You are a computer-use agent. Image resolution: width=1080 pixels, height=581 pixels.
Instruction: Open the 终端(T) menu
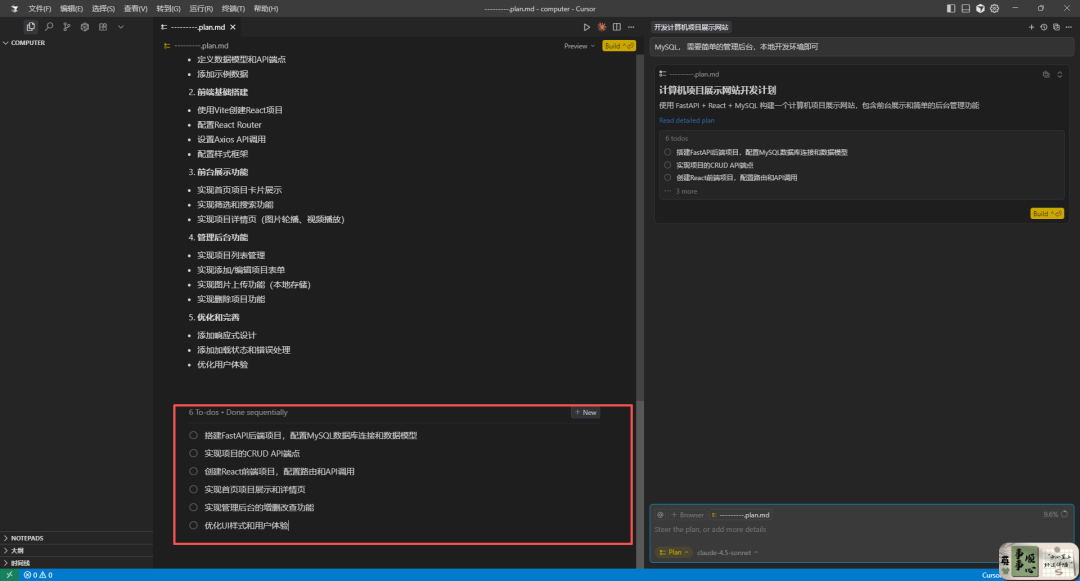tap(233, 8)
